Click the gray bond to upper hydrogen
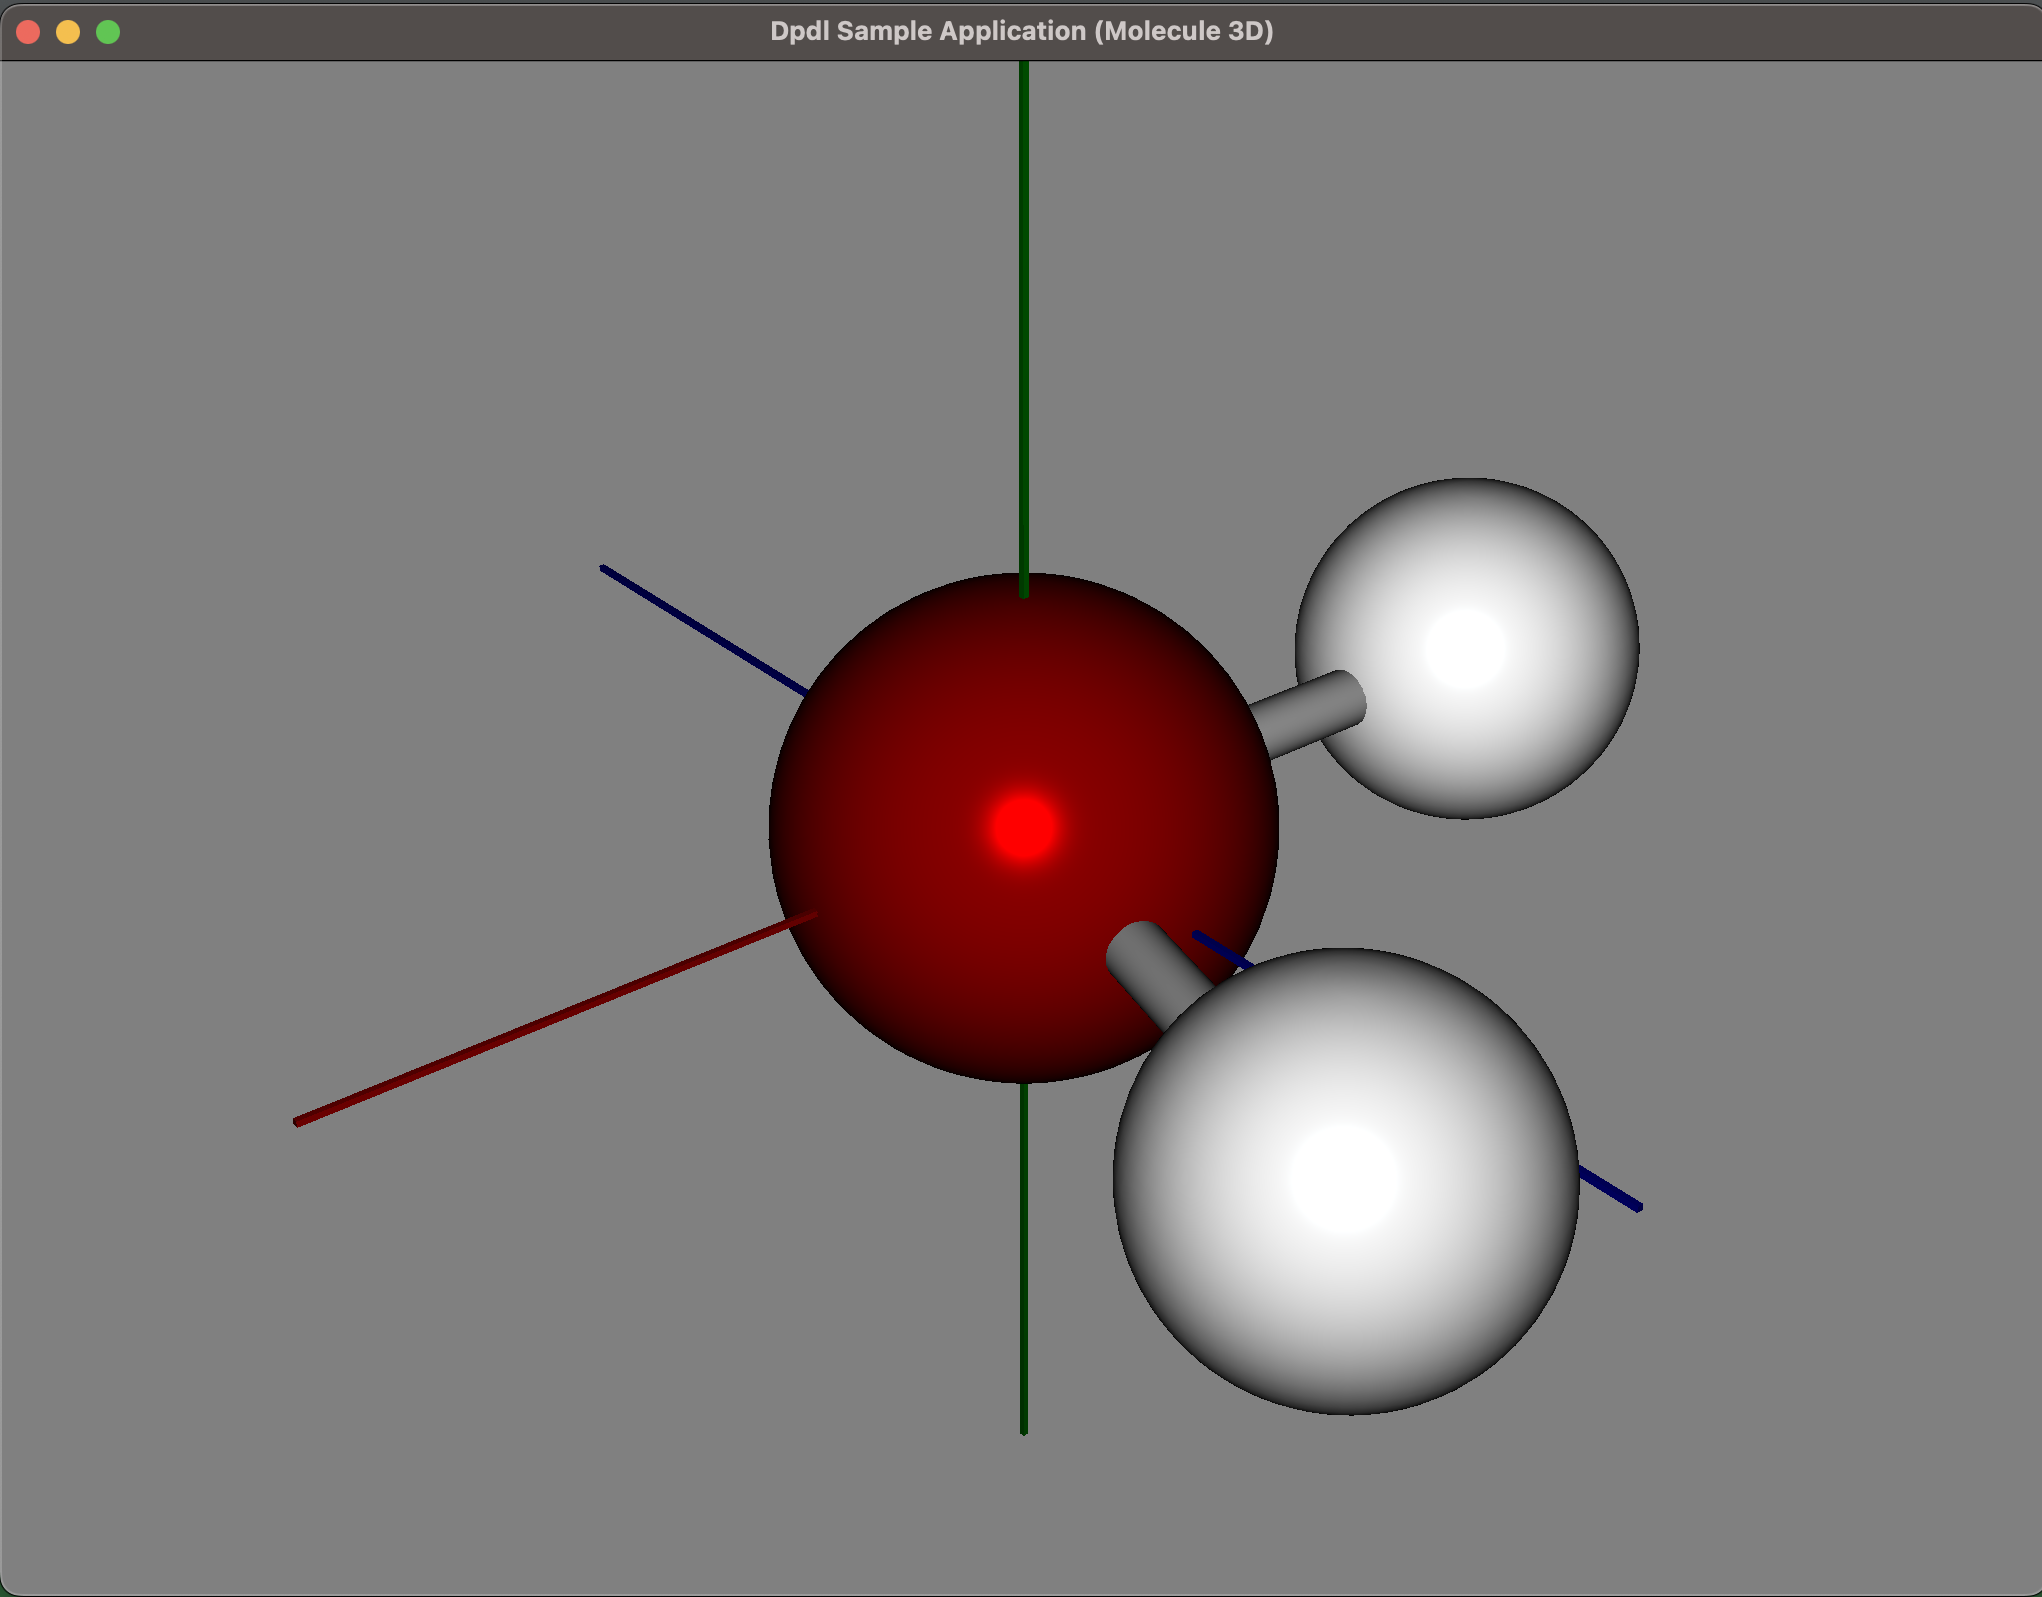2042x1597 pixels. coord(1308,714)
